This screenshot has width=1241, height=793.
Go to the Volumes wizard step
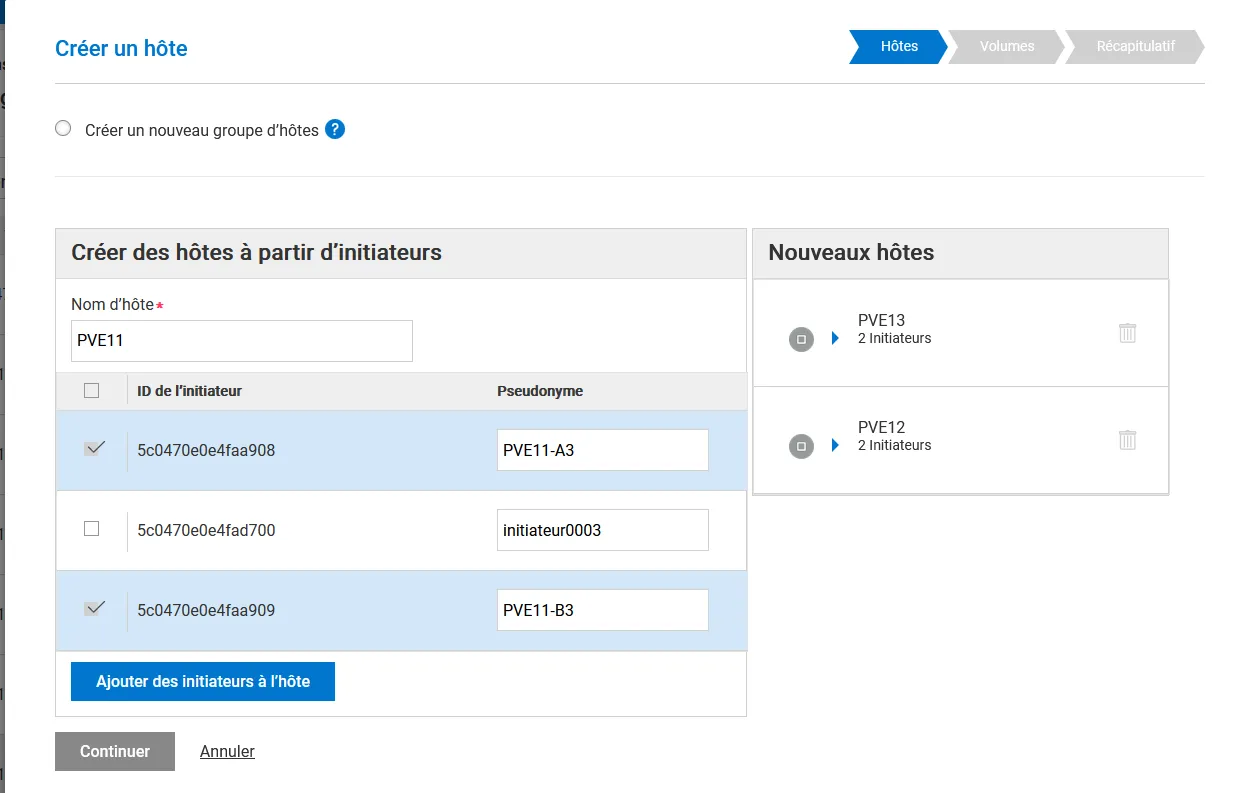point(1006,46)
